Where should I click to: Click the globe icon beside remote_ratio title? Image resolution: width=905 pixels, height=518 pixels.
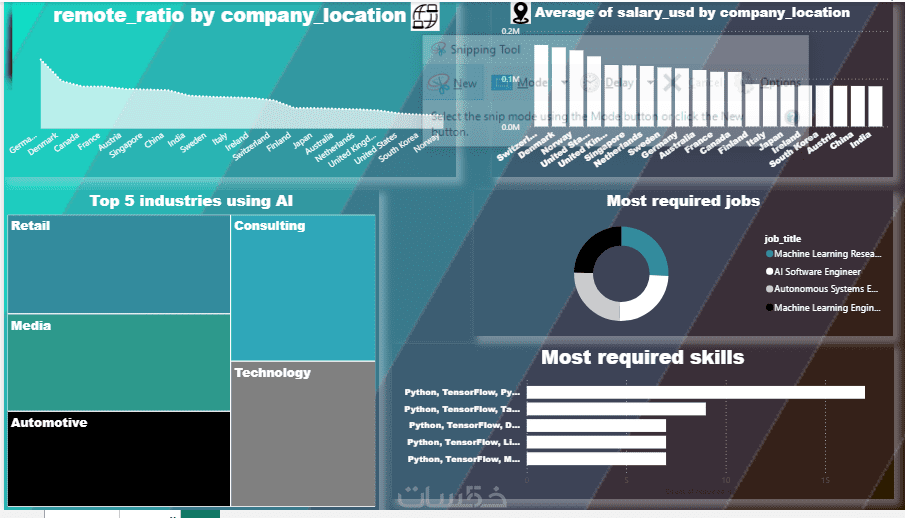425,16
